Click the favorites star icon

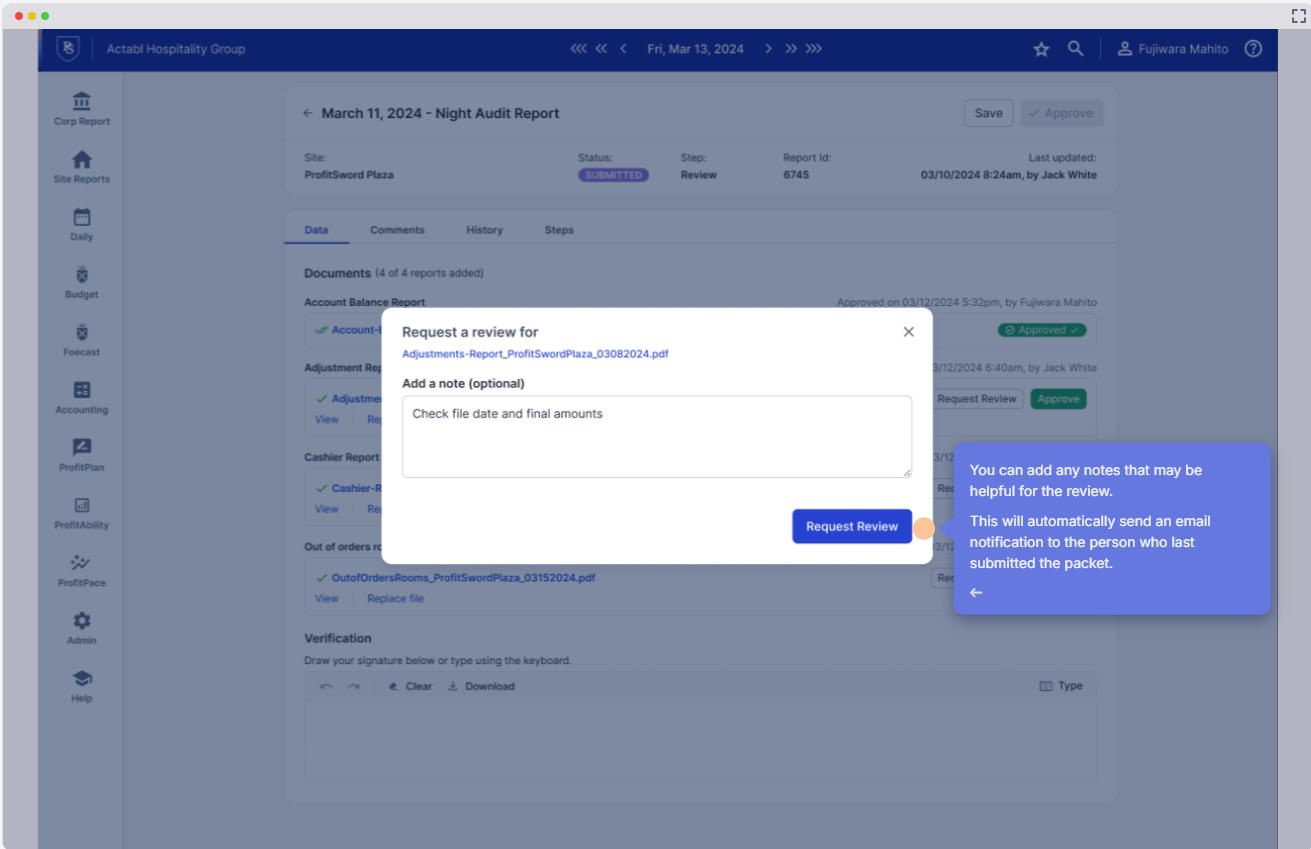[x=1041, y=49]
